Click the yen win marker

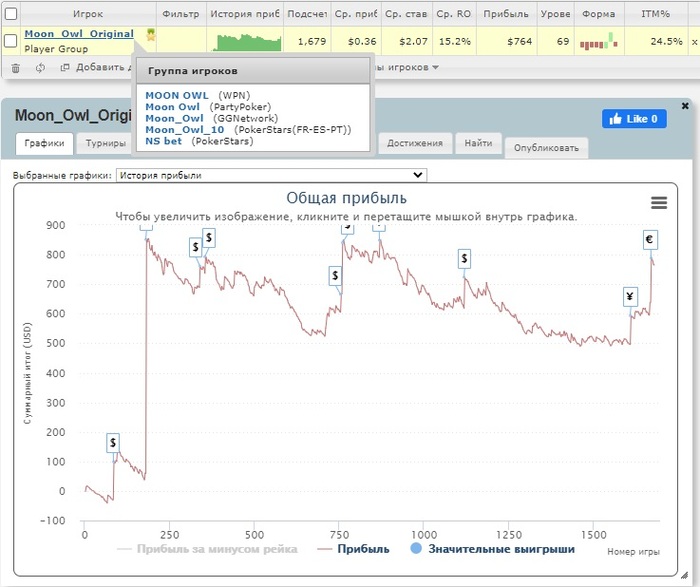point(630,297)
